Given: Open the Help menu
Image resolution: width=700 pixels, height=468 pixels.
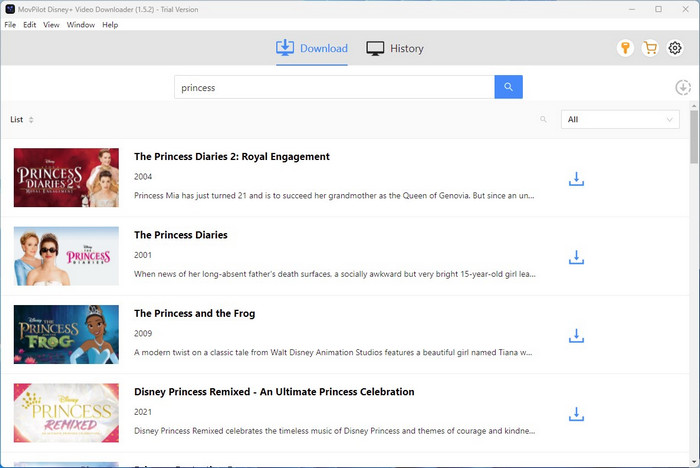Looking at the screenshot, I should click(110, 25).
